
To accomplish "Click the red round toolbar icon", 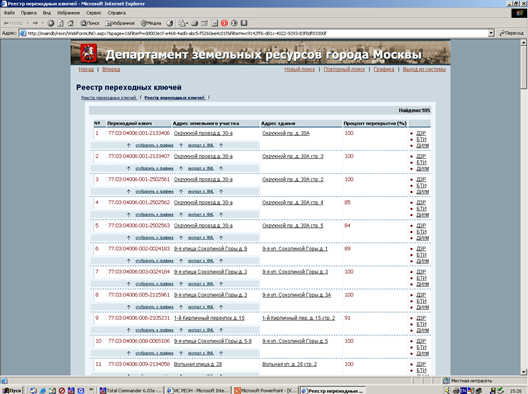I will tap(225, 23).
